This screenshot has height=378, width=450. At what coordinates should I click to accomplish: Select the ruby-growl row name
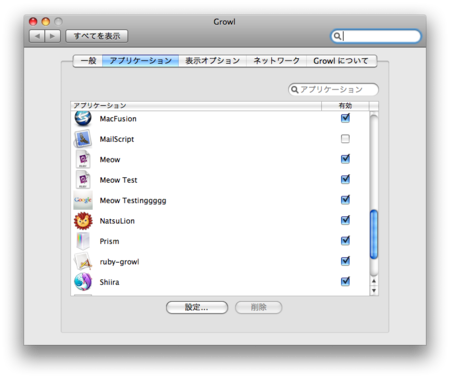[x=119, y=262]
